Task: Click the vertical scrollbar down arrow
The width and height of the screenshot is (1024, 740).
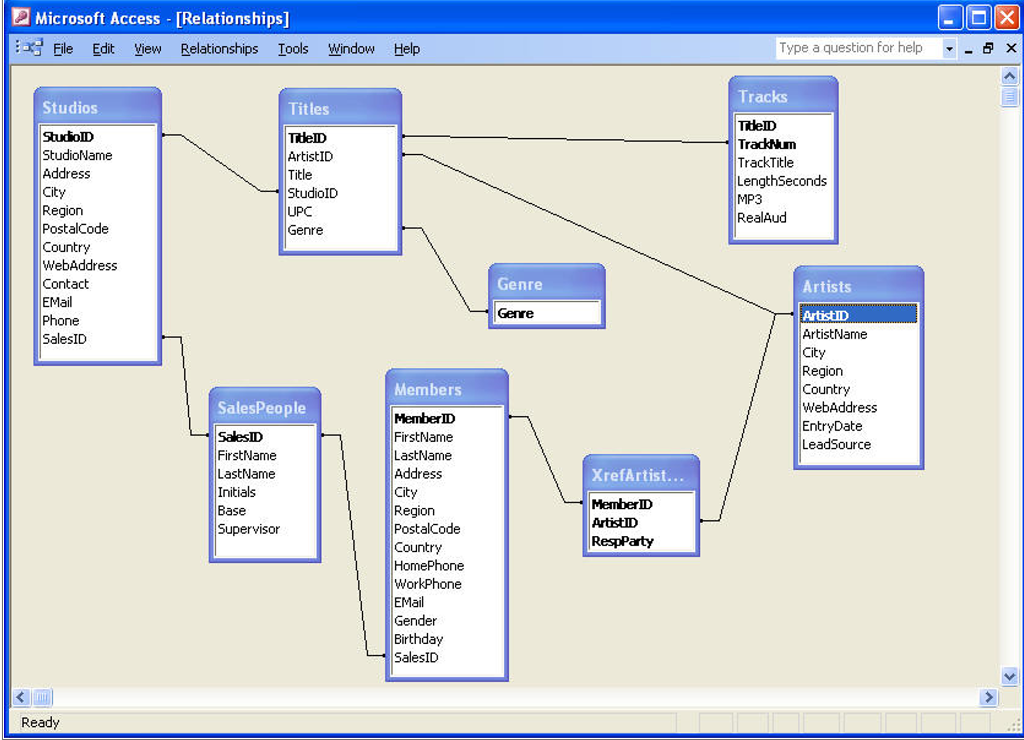Action: click(1010, 676)
